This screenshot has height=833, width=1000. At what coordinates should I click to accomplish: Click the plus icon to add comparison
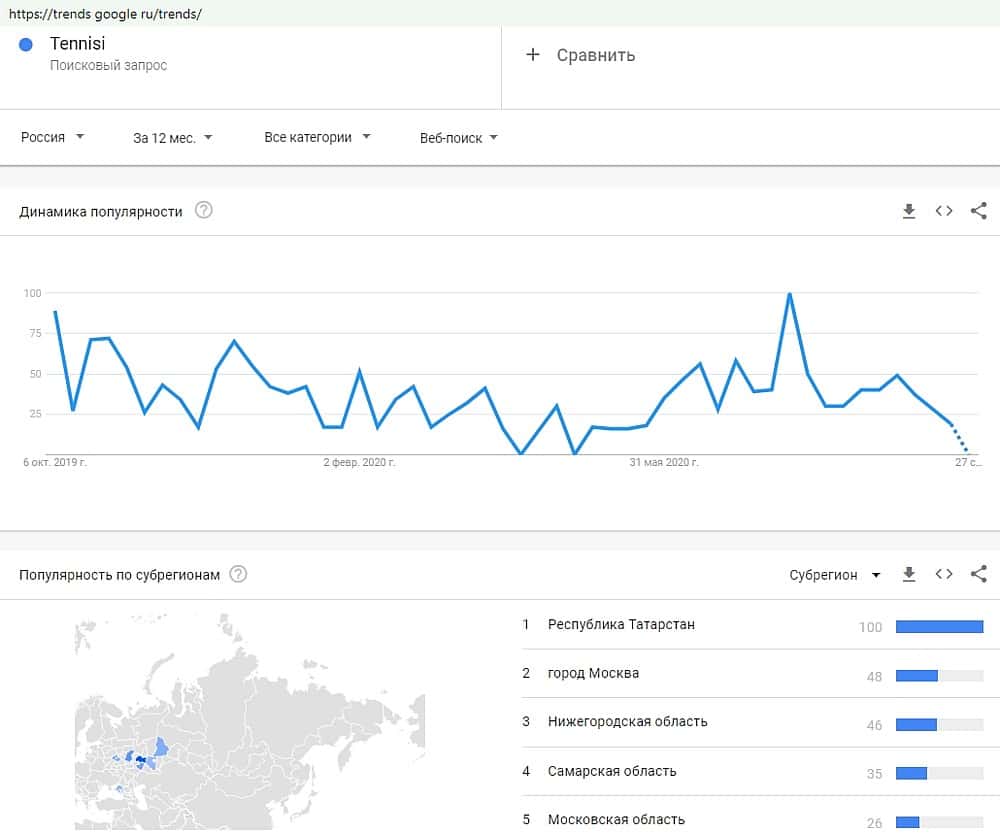tap(532, 55)
